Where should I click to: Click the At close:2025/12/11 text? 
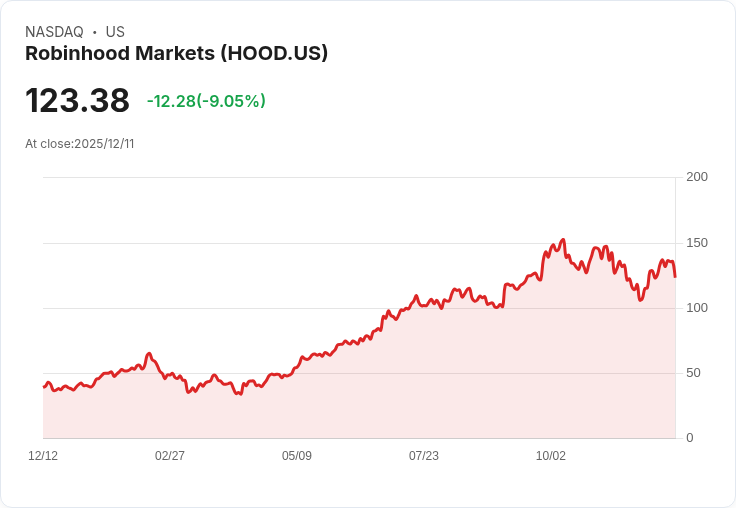(80, 144)
